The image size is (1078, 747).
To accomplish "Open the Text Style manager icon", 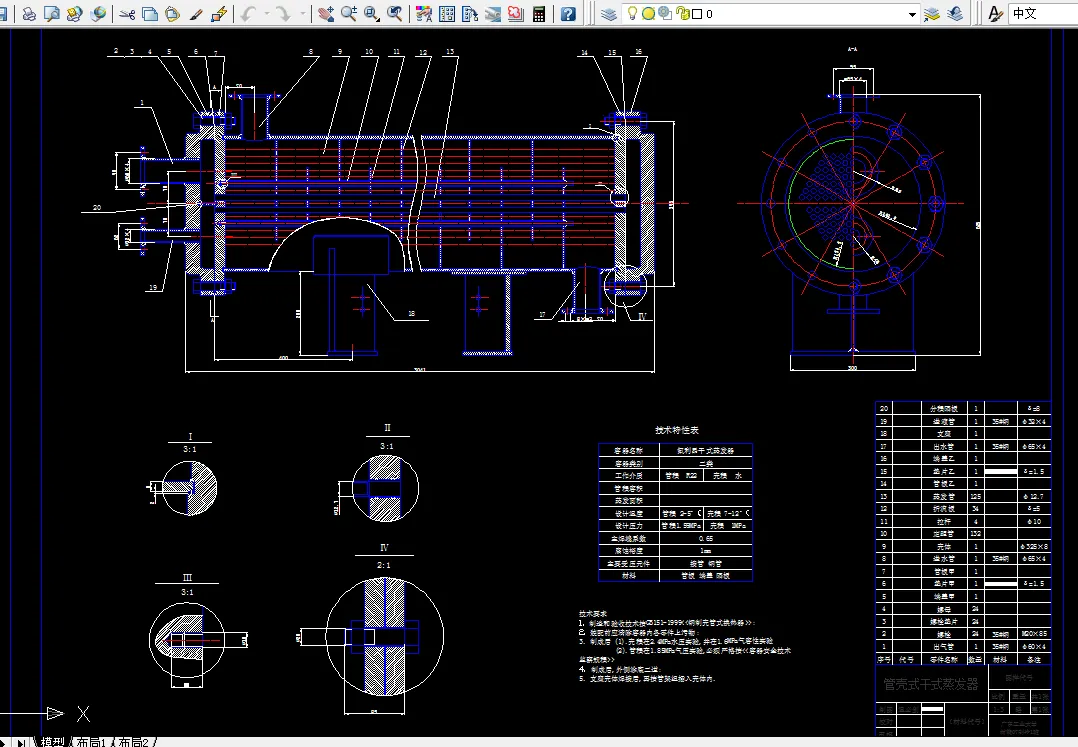I will [995, 13].
